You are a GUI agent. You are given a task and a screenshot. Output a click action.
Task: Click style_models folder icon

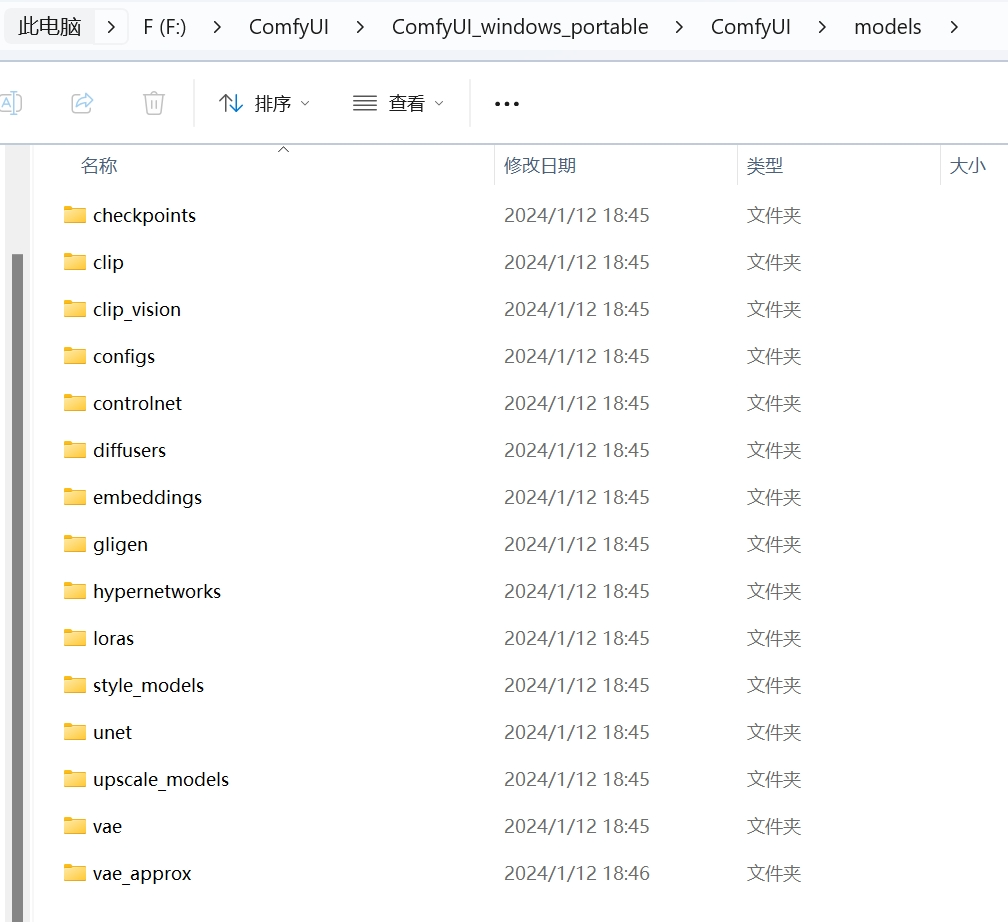point(75,684)
